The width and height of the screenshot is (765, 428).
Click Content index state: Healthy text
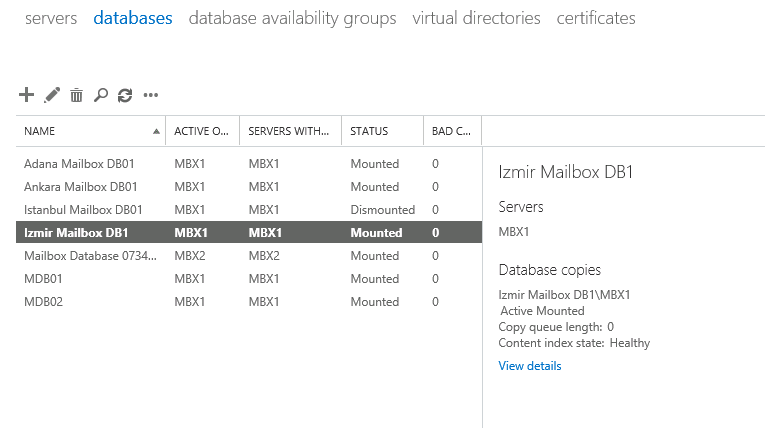click(x=574, y=343)
